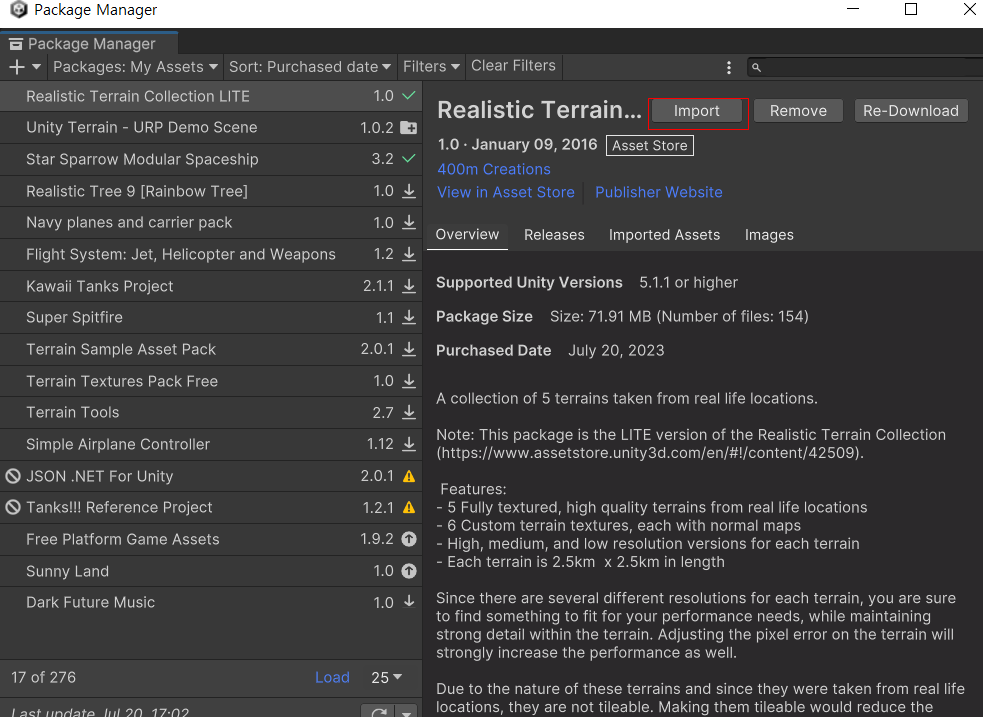Viewport: 983px width, 717px height.
Task: Click the Asset Store tag label
Action: tap(649, 145)
